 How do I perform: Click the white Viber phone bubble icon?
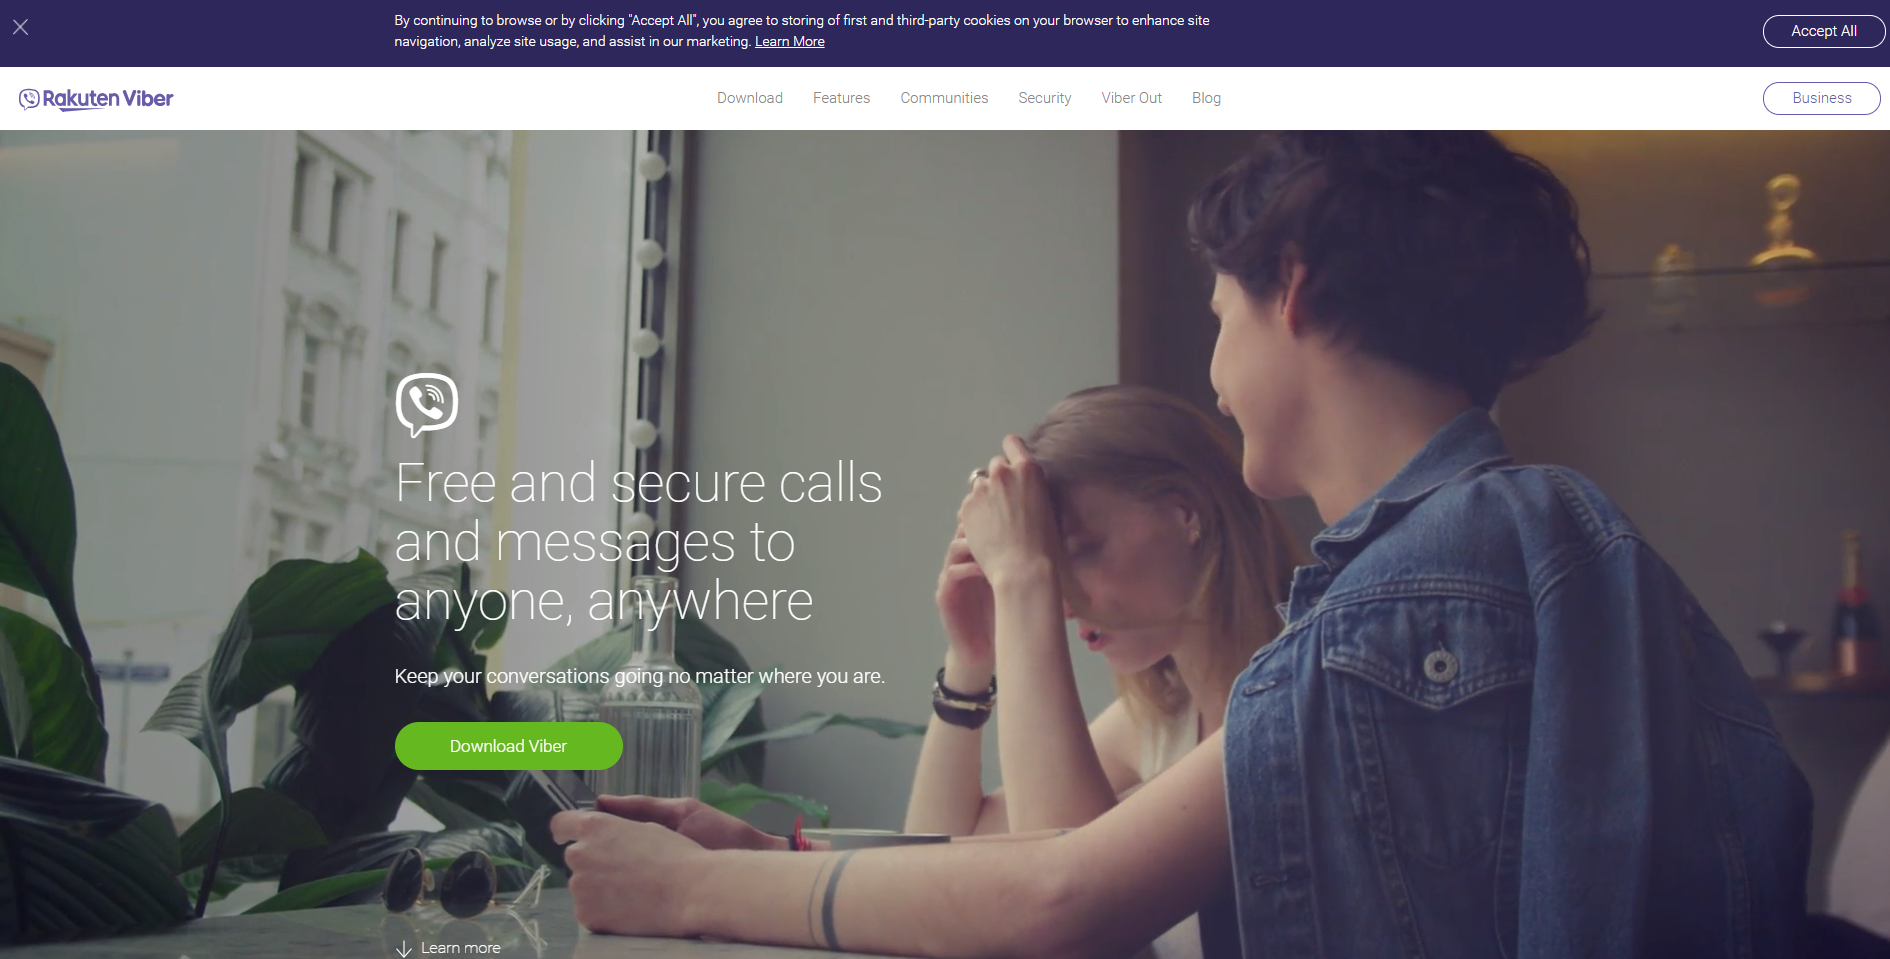coord(427,405)
